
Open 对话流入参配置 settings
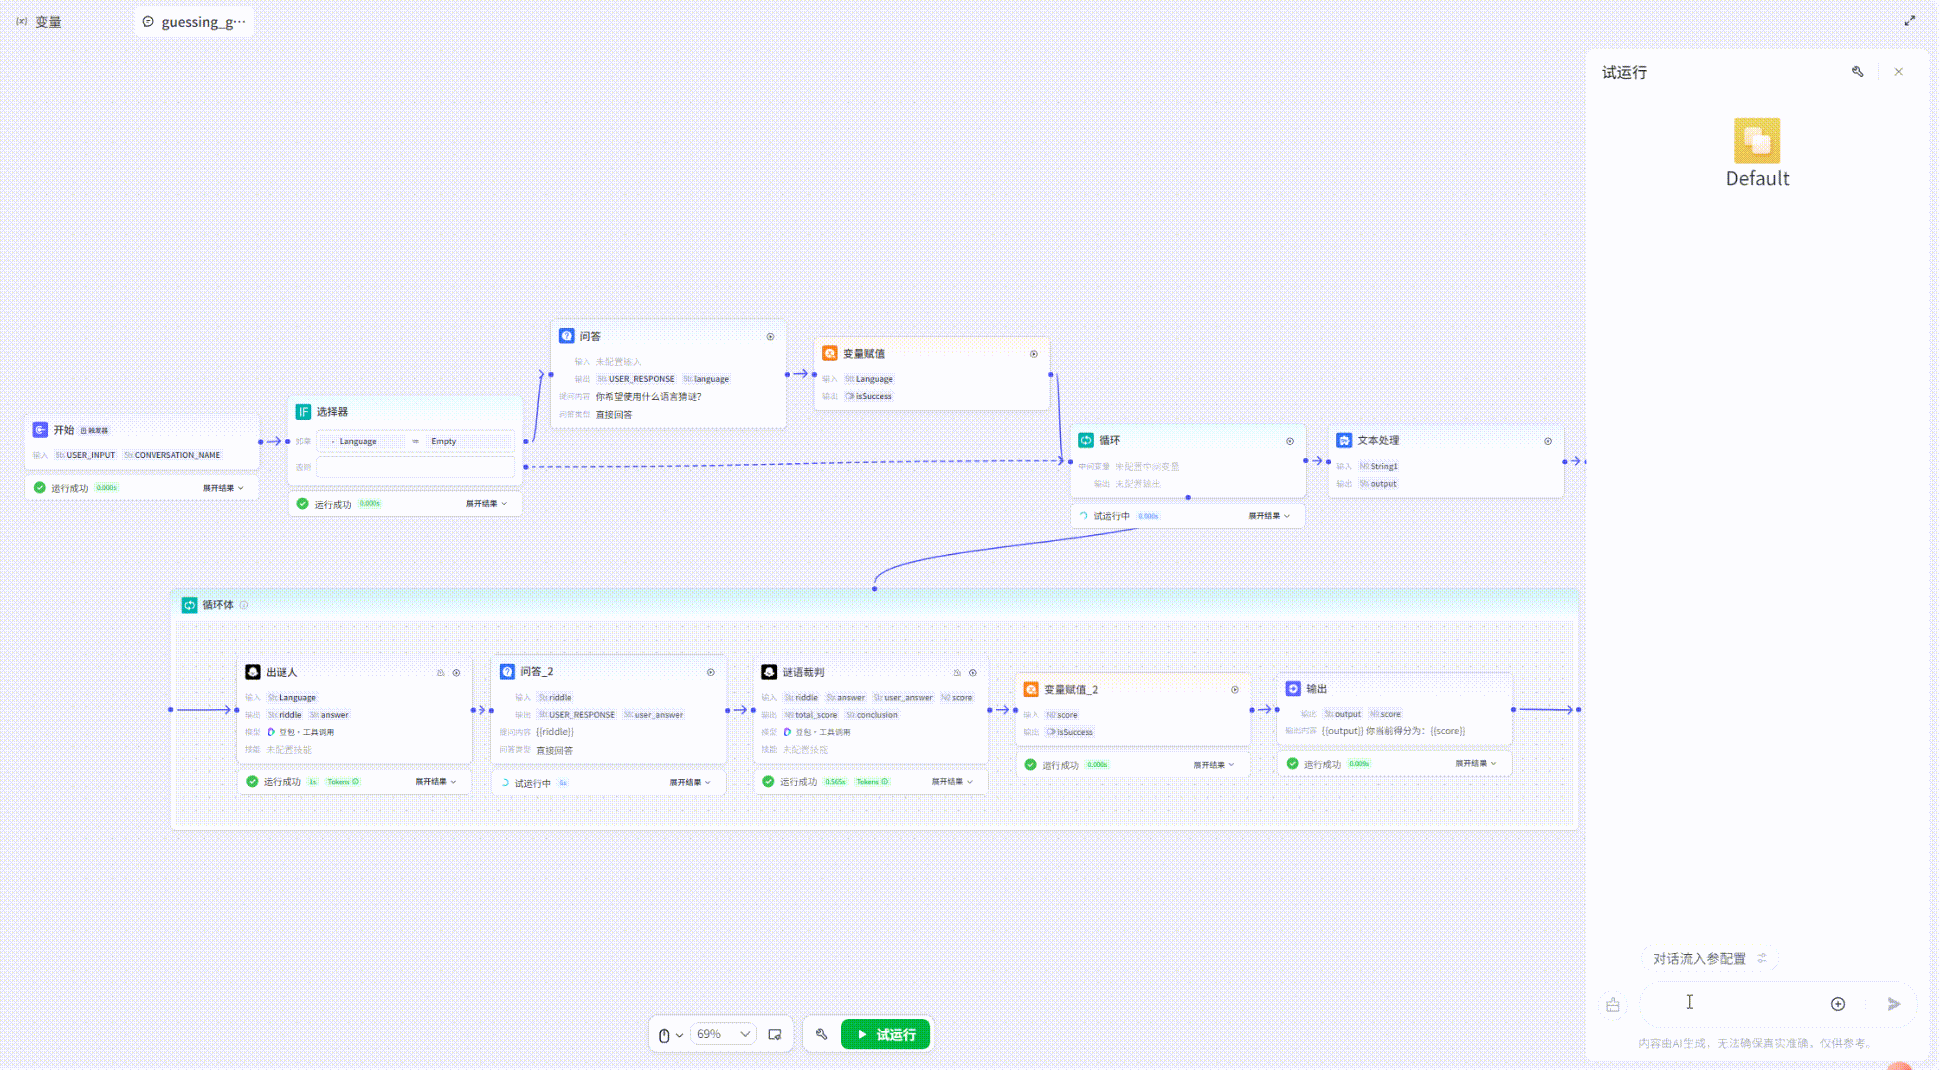click(1710, 958)
